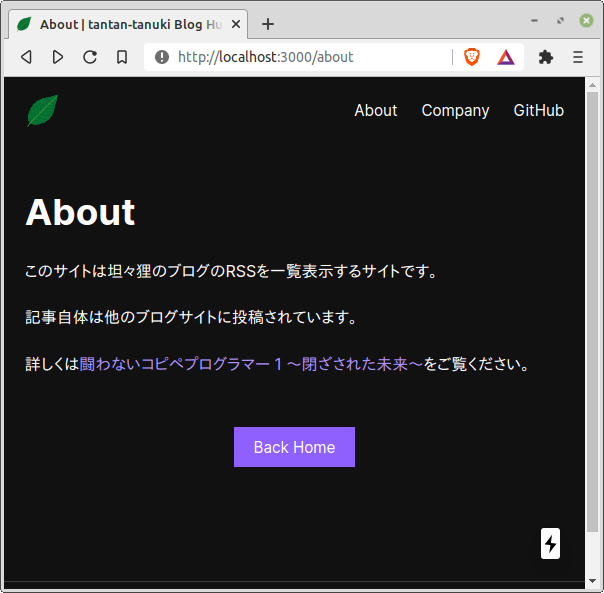604x593 pixels.
Task: Click the scrollbar down arrow
Action: coord(592,581)
